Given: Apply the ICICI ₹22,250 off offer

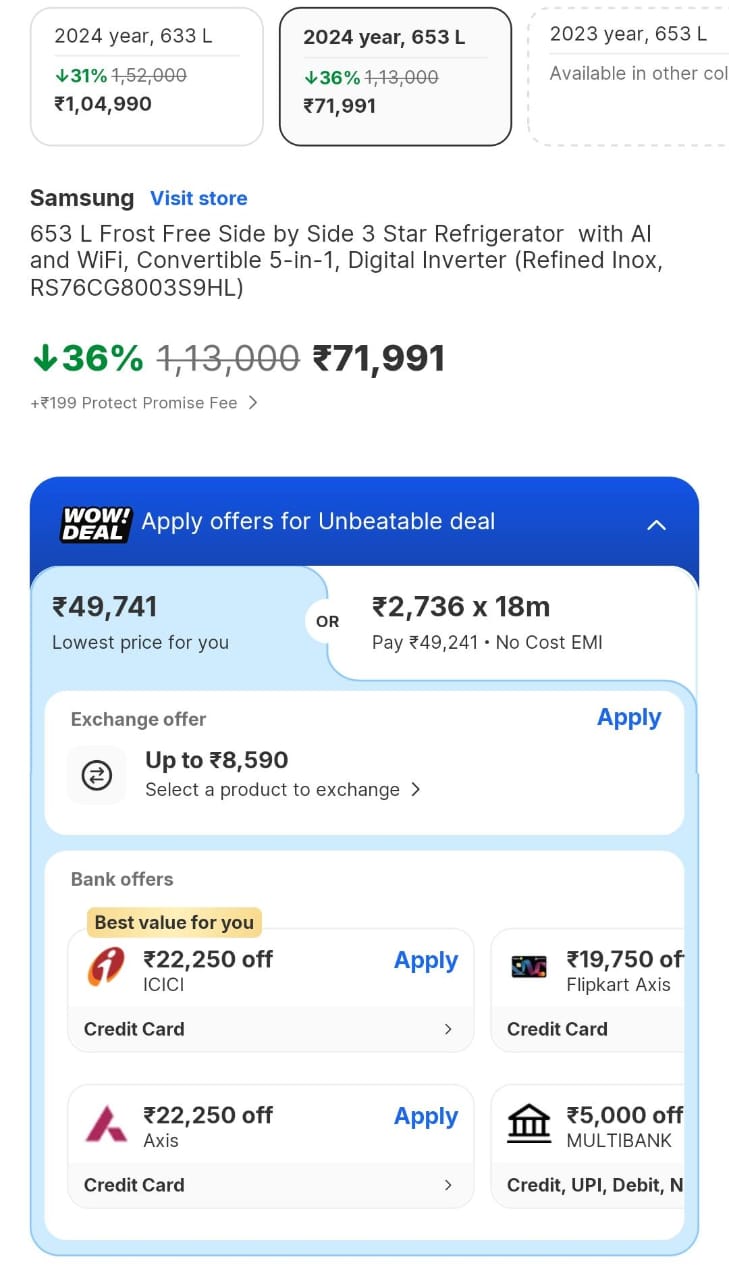Looking at the screenshot, I should coord(426,961).
